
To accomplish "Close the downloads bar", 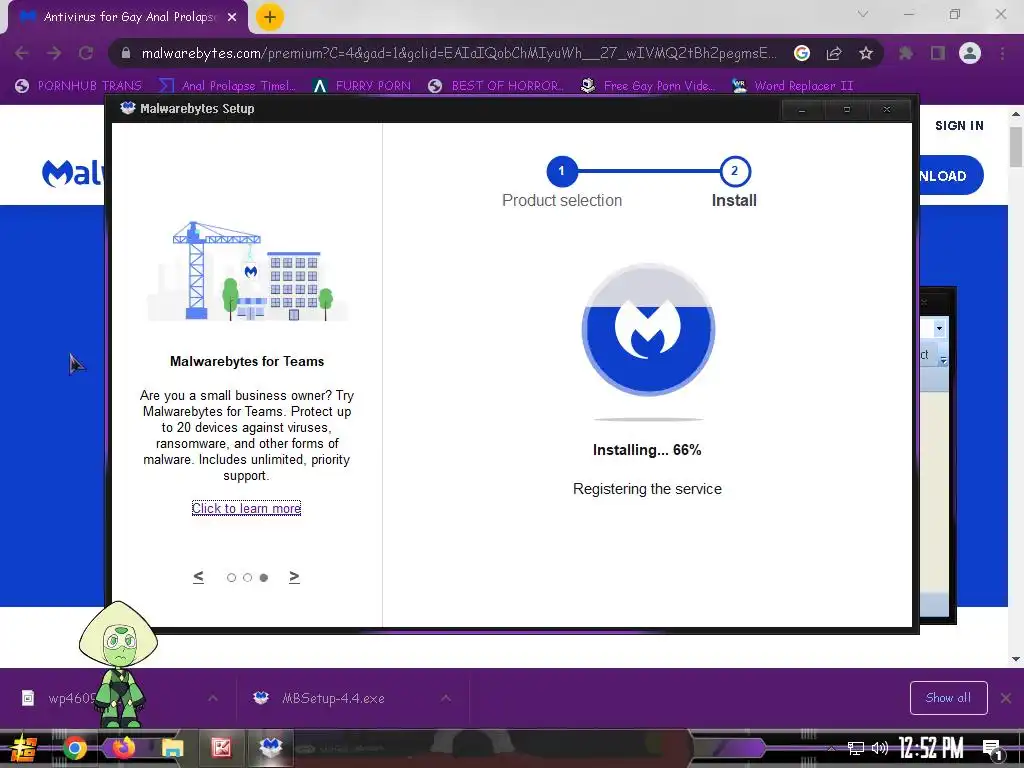I will [x=1006, y=699].
